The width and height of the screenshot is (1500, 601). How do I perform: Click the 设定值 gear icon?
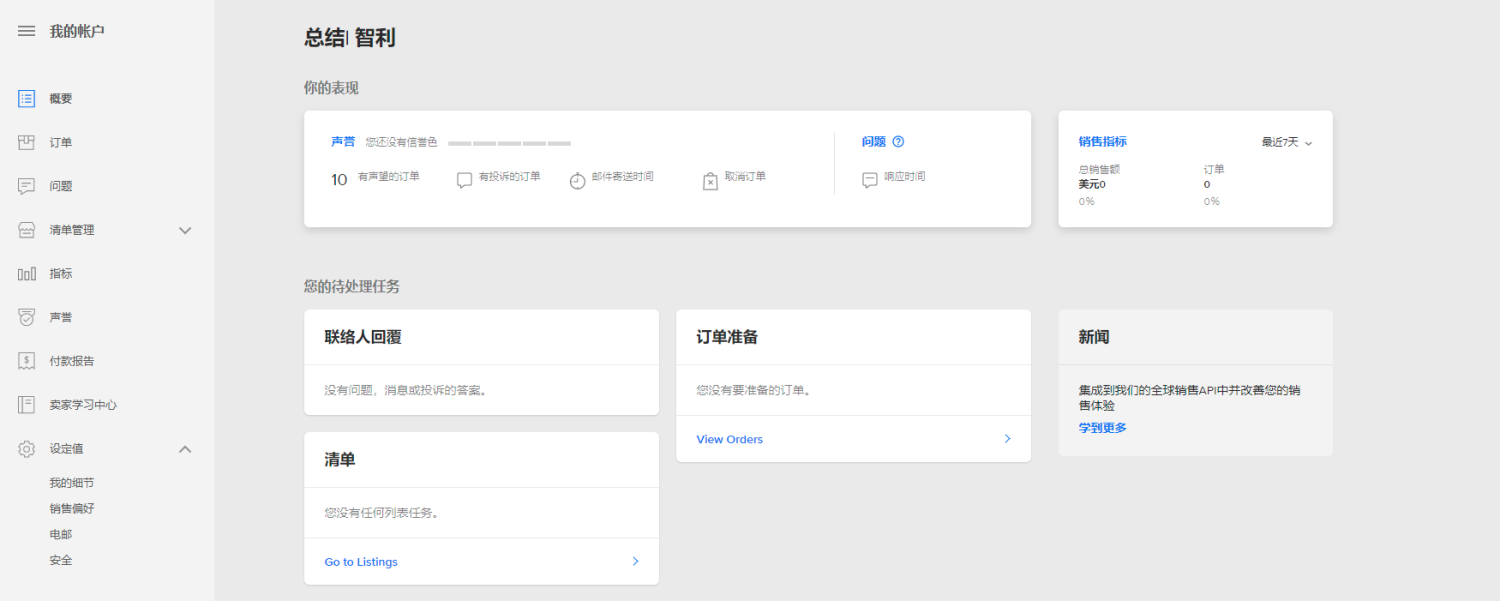[27, 449]
